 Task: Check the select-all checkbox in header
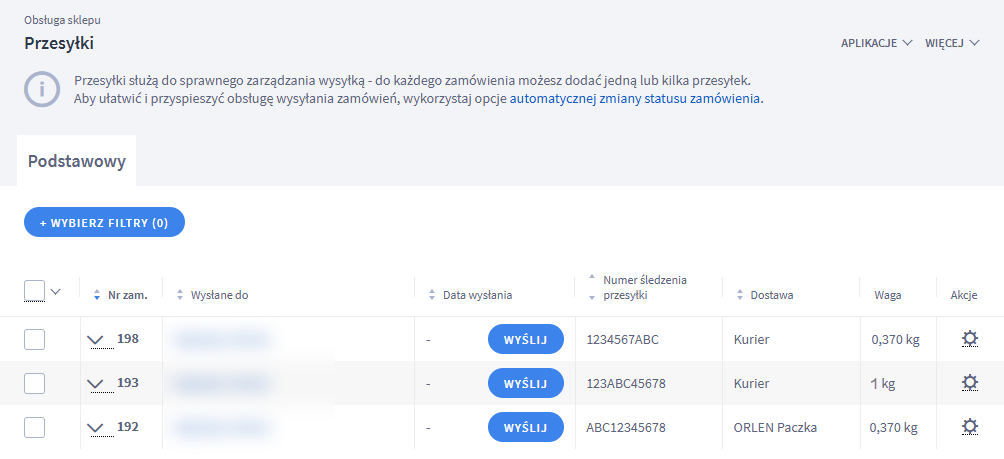coord(34,291)
